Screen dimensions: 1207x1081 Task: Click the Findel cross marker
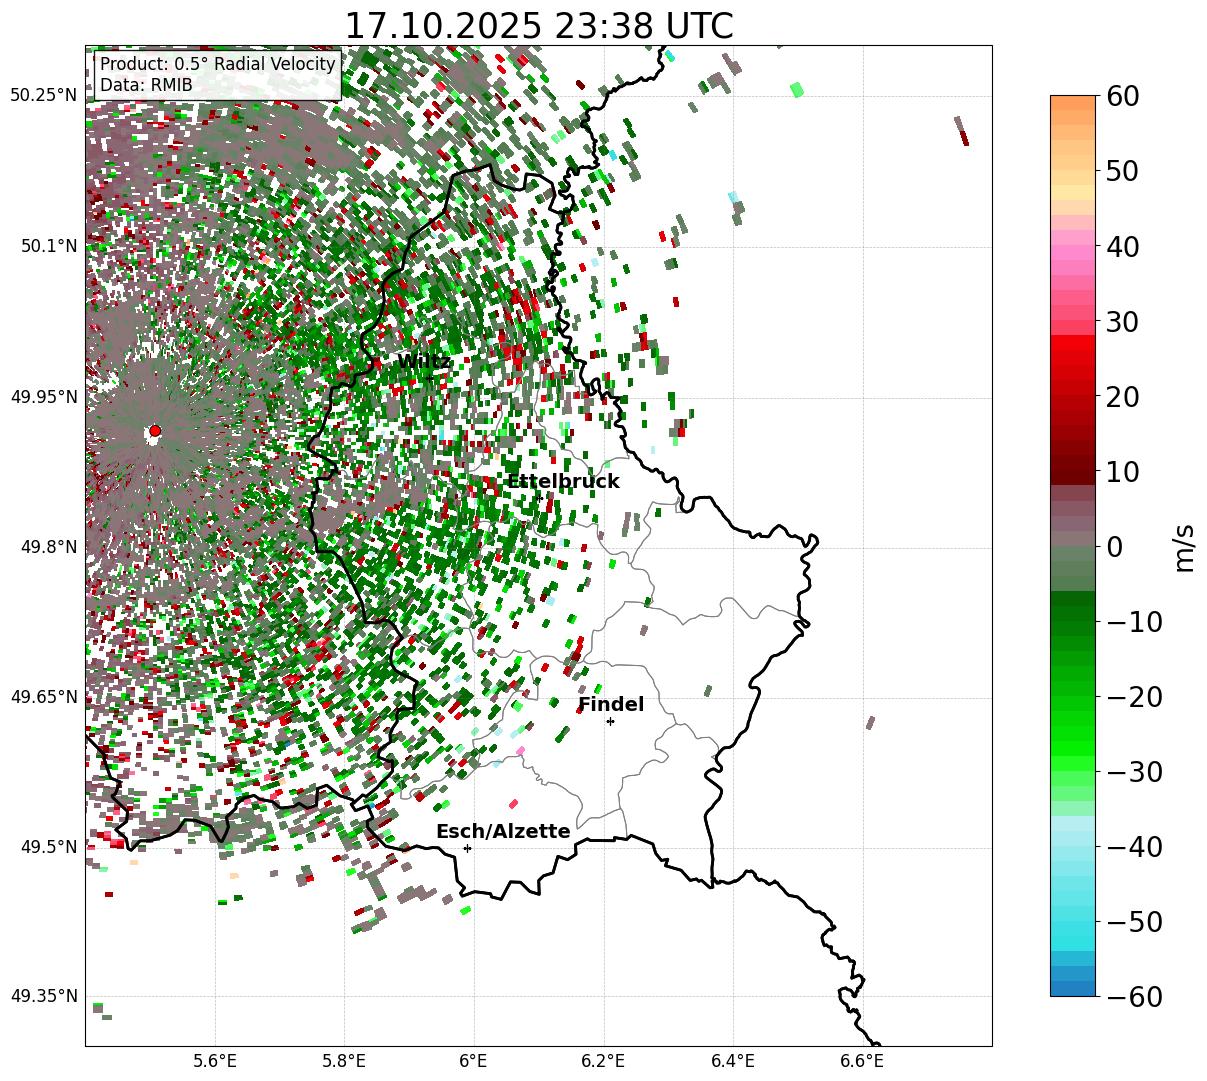610,721
